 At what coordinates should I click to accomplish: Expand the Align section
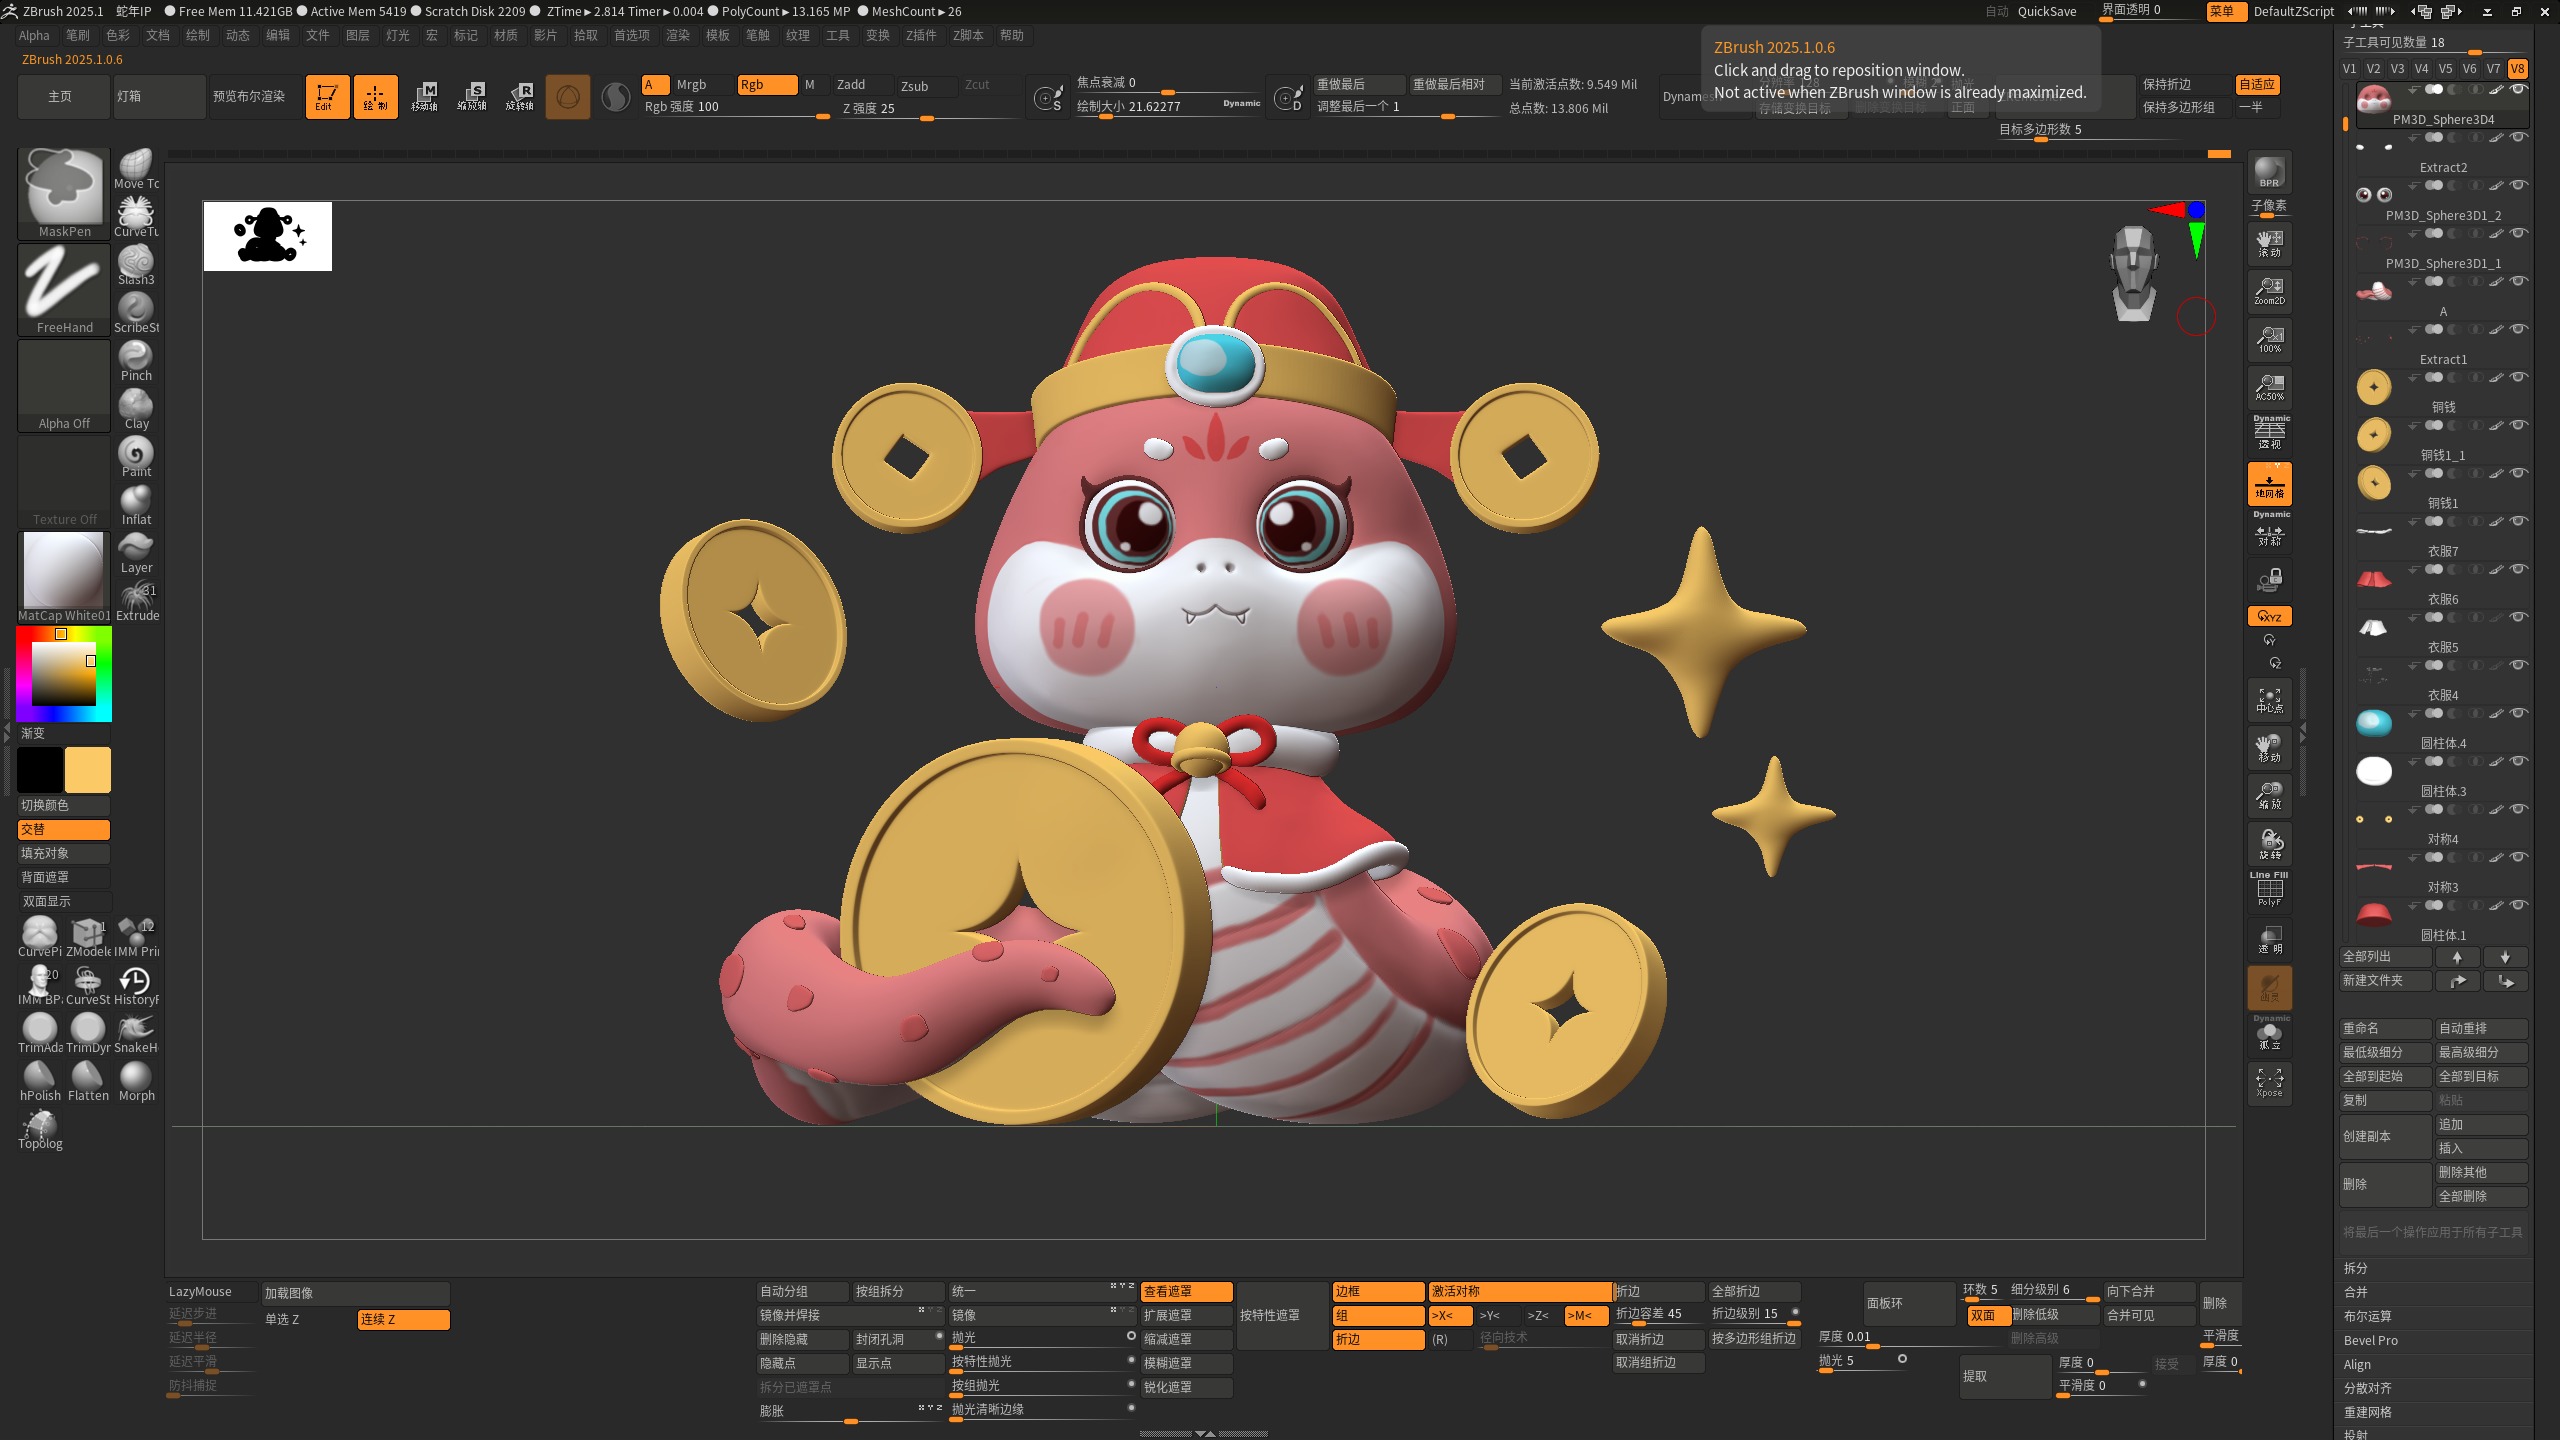2357,1364
